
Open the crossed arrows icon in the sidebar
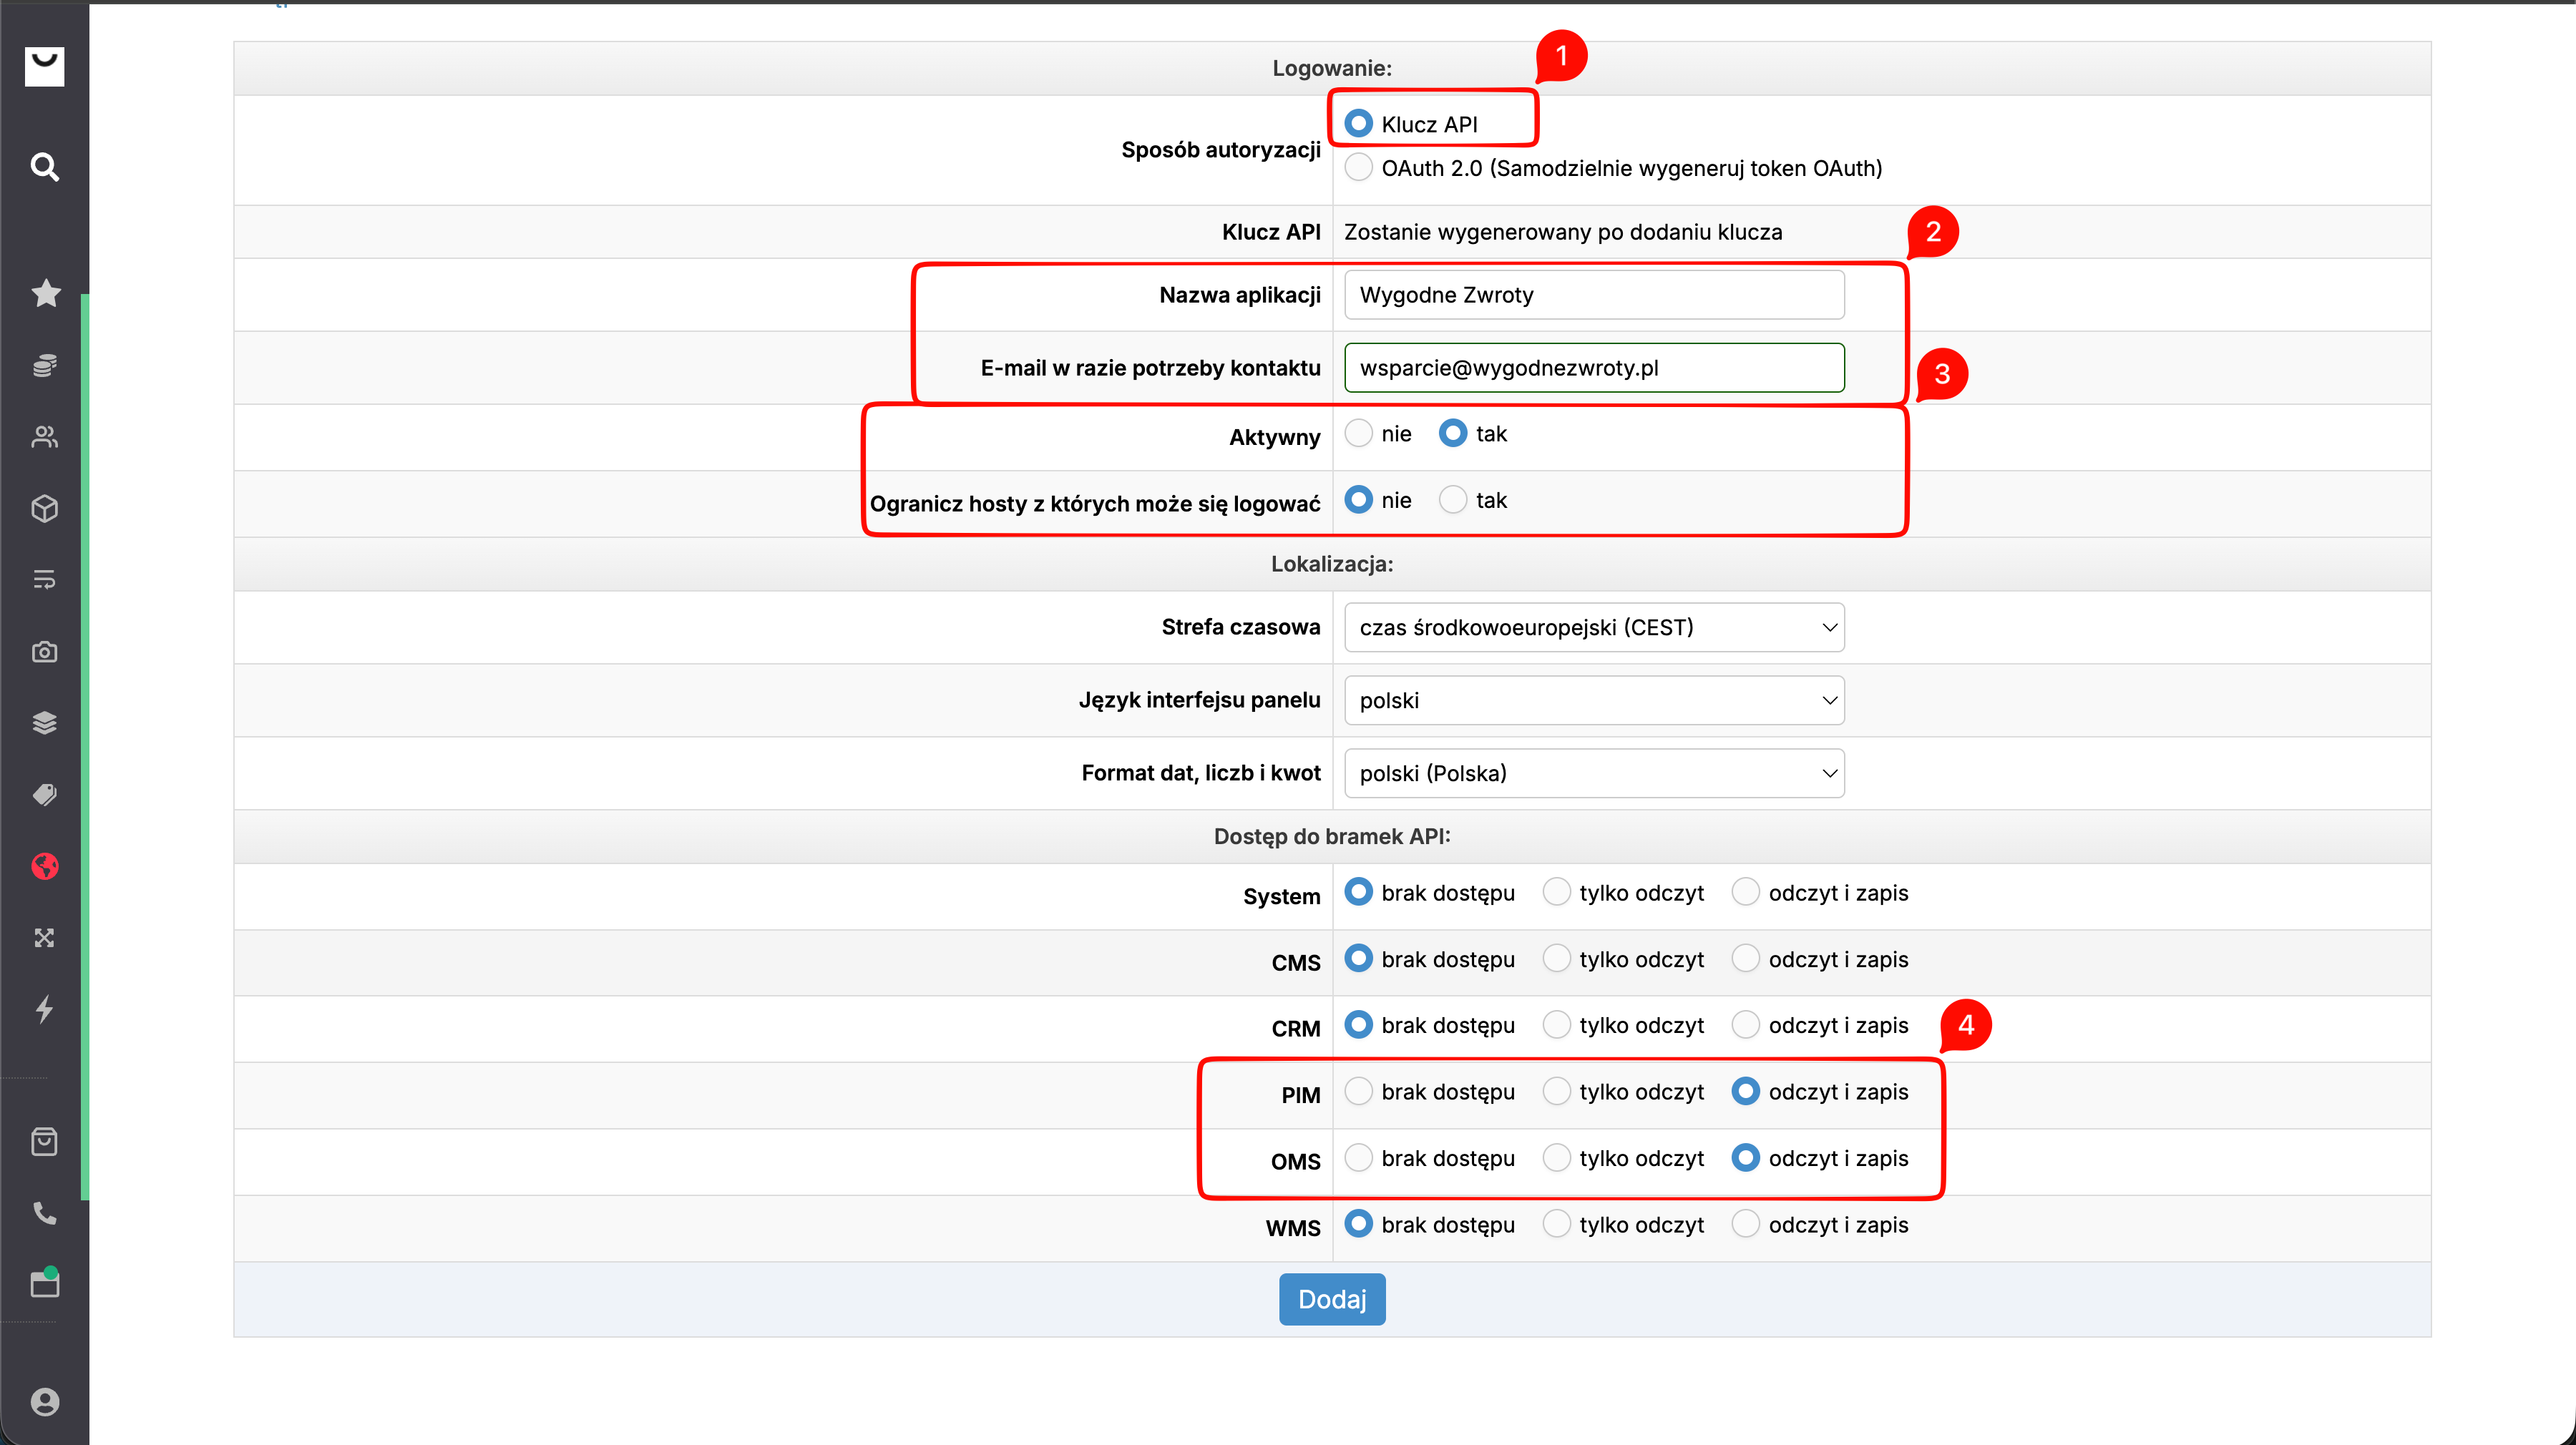click(44, 938)
